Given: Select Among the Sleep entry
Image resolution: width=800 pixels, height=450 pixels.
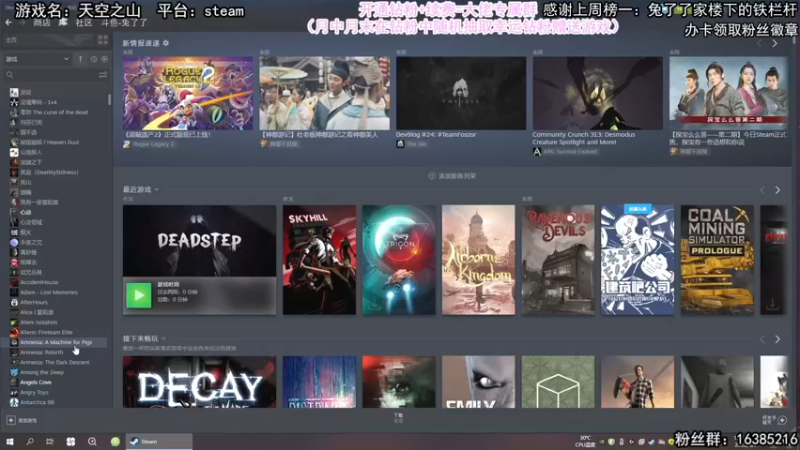Looking at the screenshot, I should 42,372.
